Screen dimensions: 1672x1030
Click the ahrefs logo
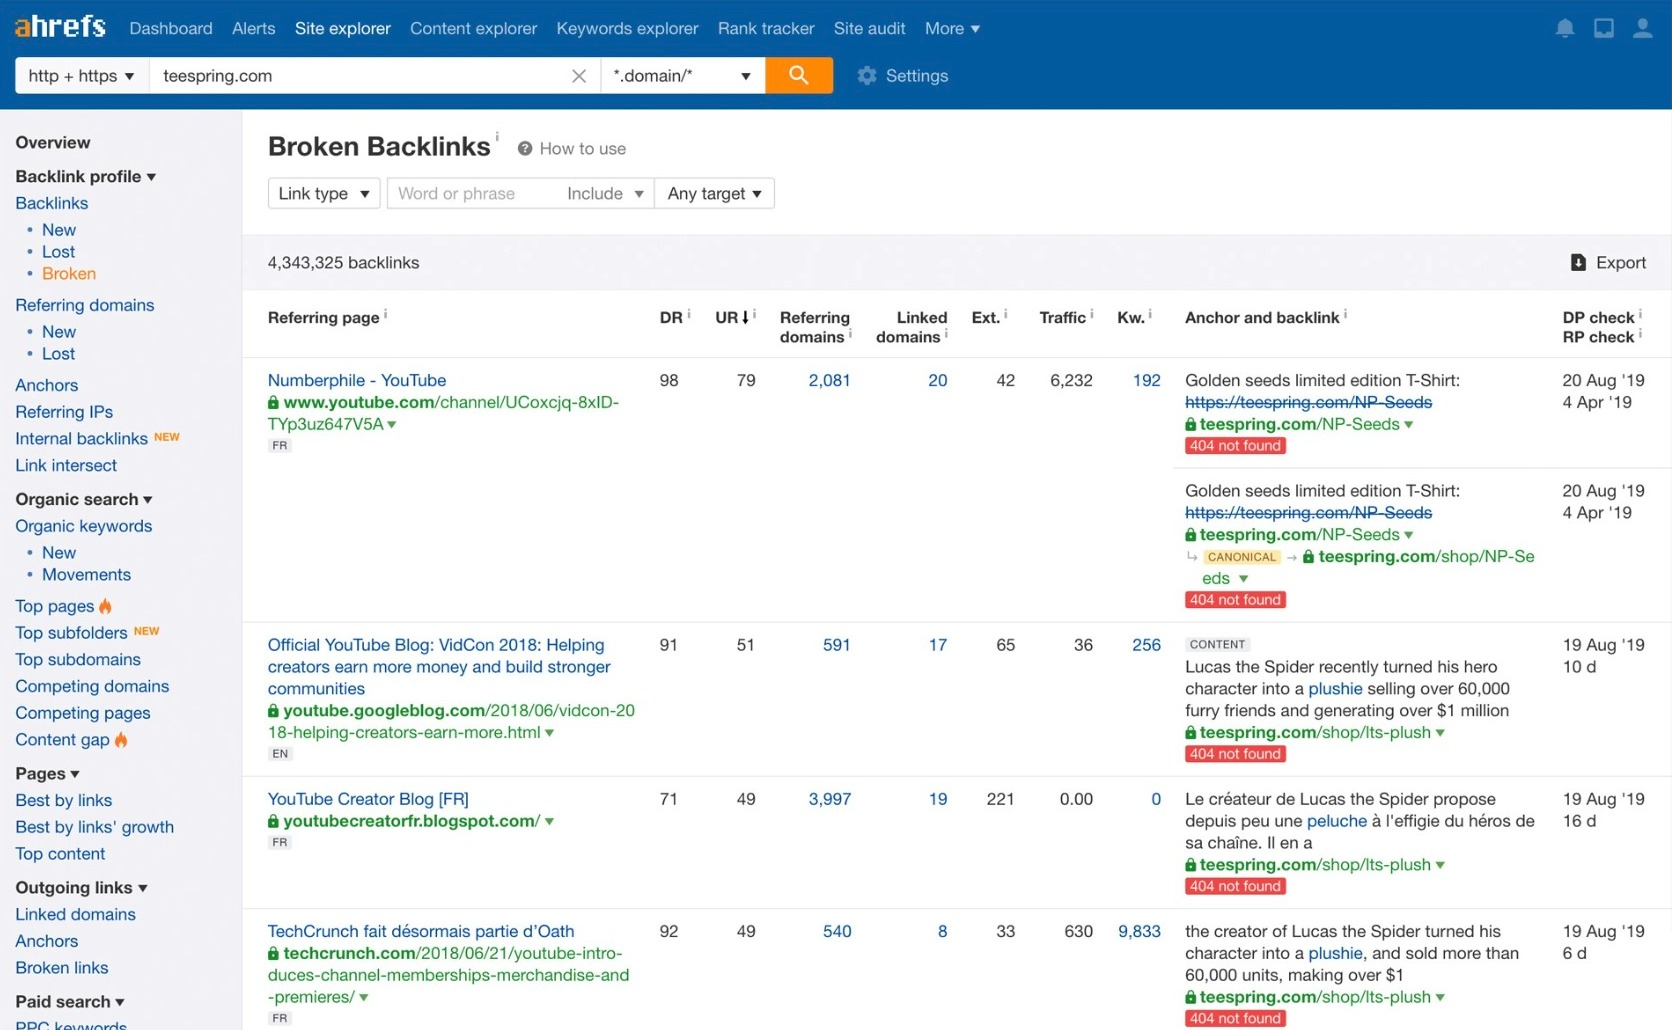[x=60, y=26]
